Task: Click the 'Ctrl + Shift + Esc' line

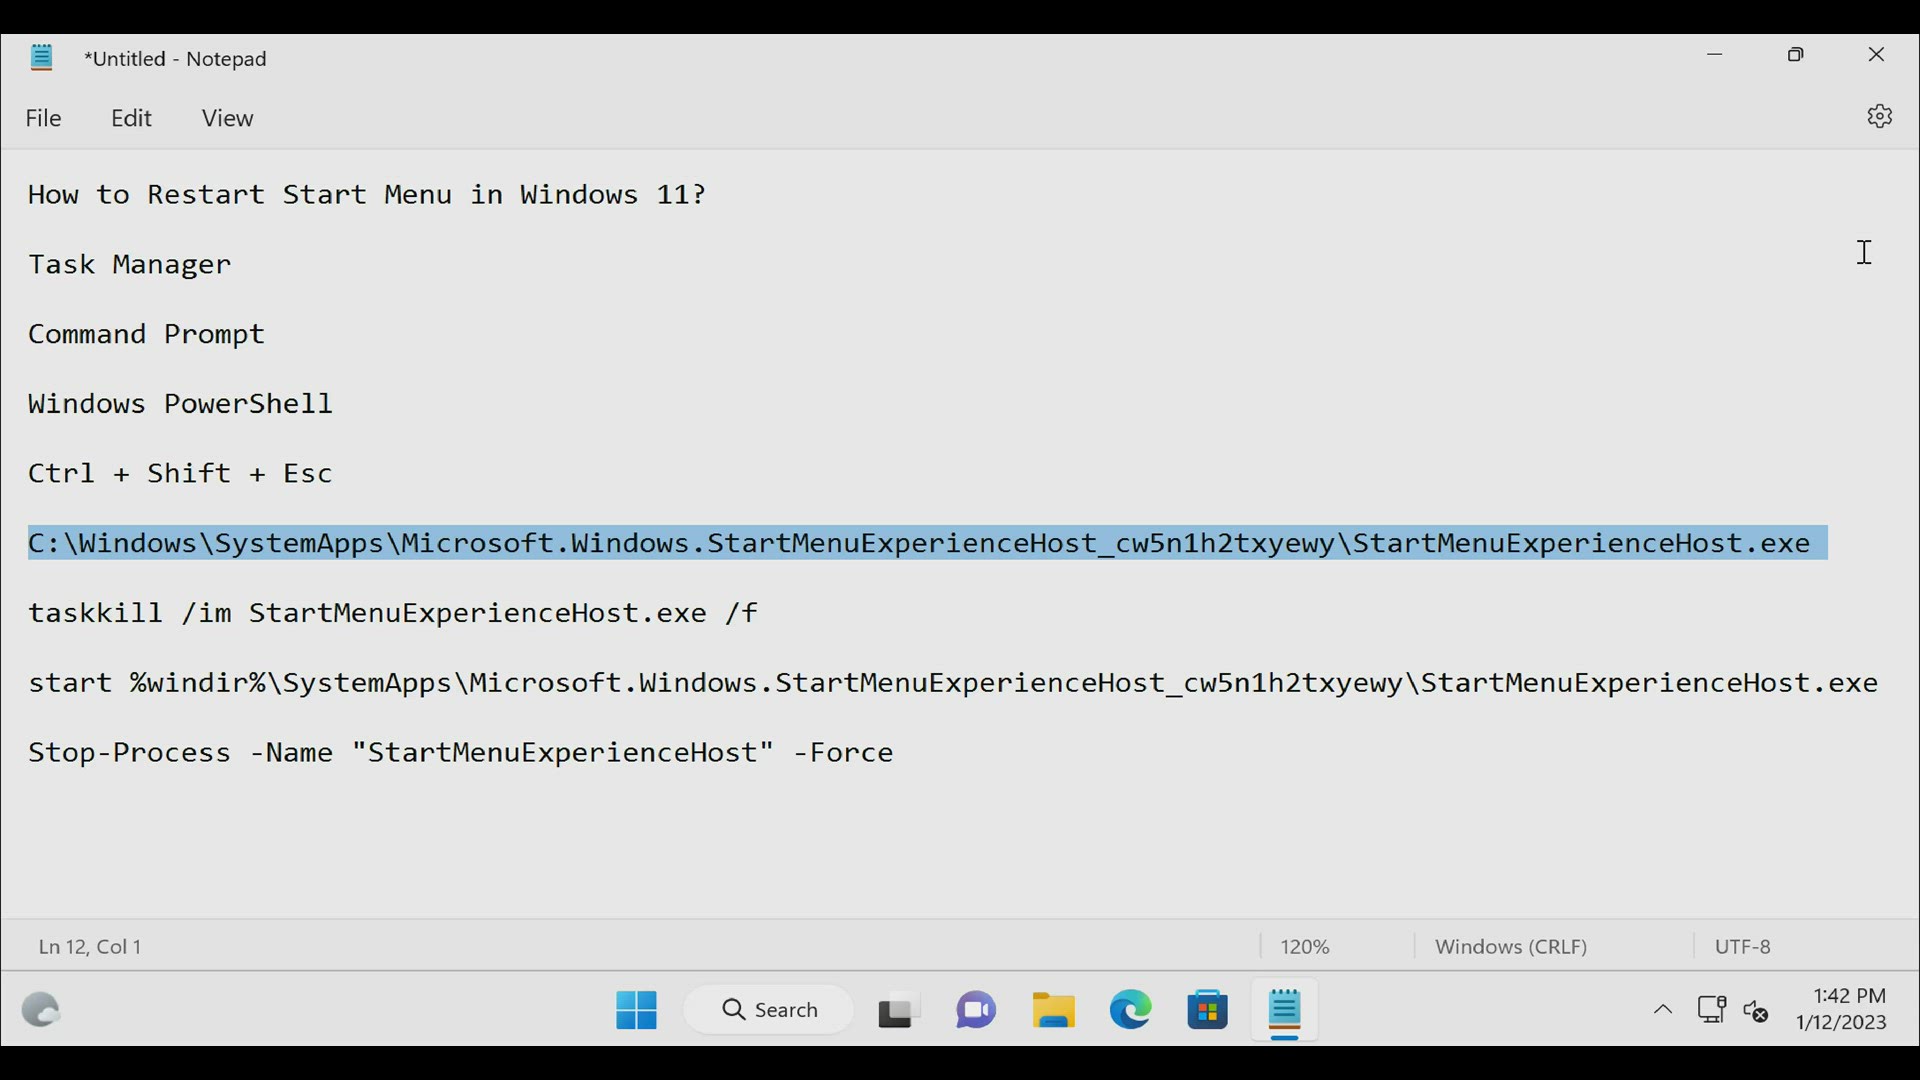Action: pos(181,474)
